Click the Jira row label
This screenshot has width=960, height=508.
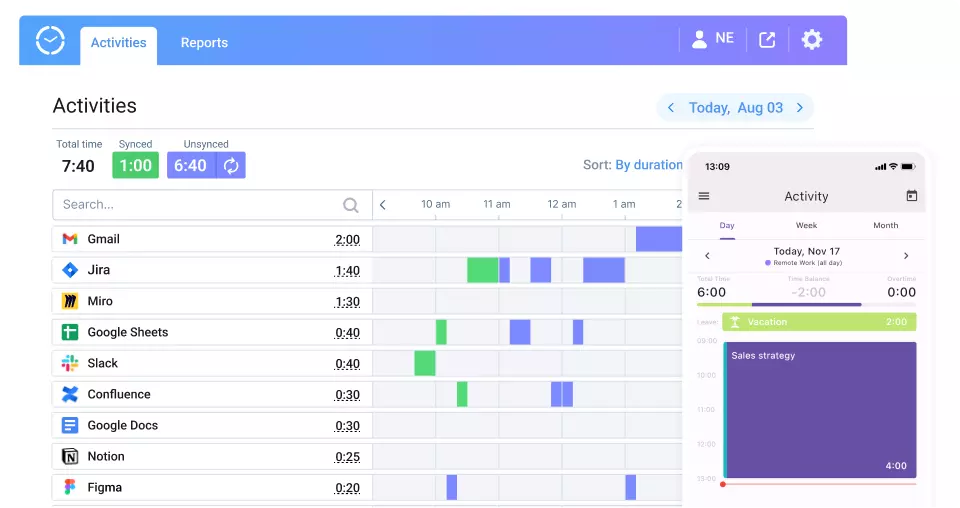[x=99, y=270]
